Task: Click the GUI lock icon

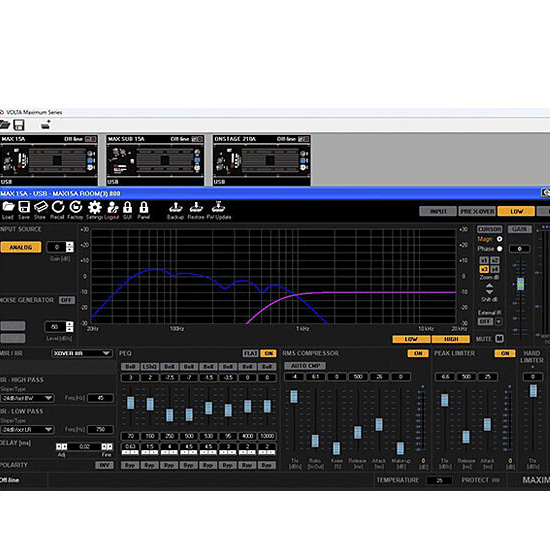Action: tap(127, 207)
